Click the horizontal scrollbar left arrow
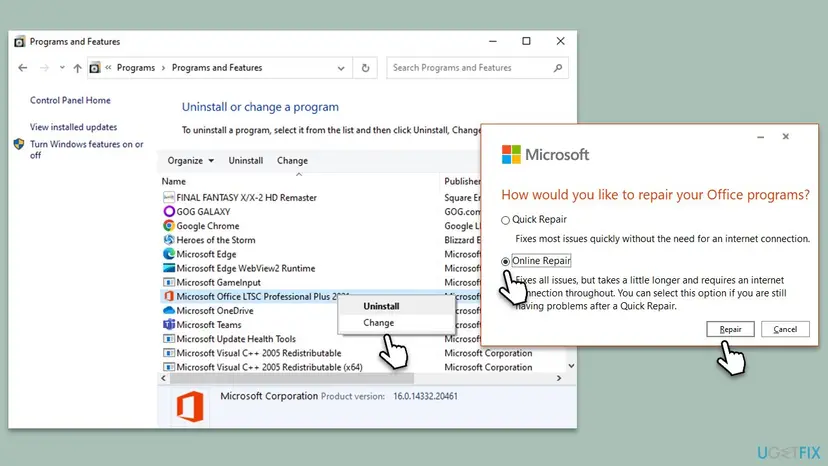Screen dimensions: 828x466 [163, 378]
